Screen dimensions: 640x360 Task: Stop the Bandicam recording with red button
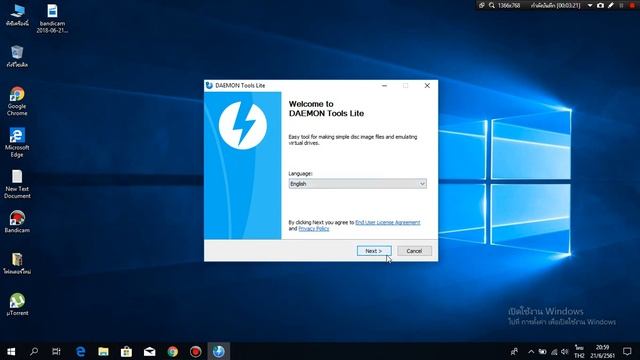click(632, 5)
